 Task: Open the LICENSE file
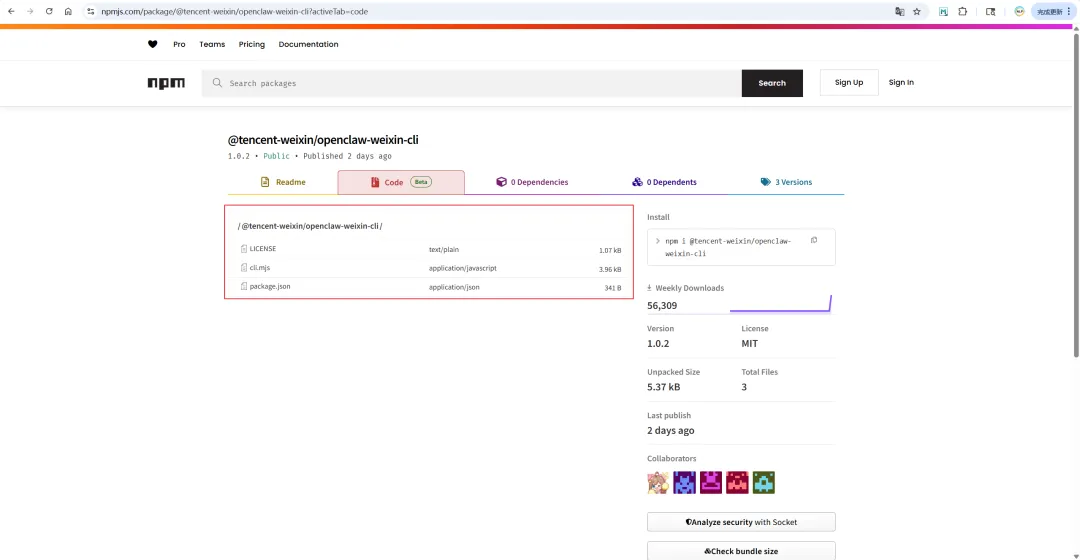pyautogui.click(x=262, y=249)
